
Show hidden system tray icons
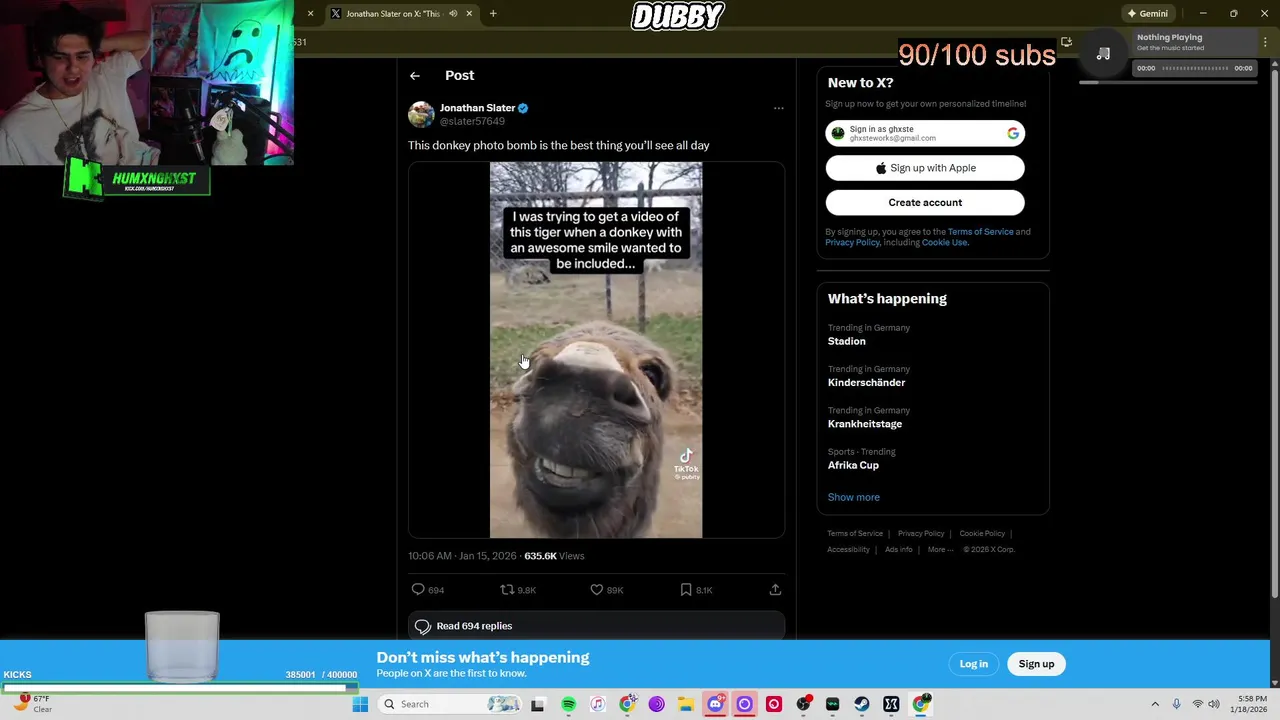(1155, 704)
